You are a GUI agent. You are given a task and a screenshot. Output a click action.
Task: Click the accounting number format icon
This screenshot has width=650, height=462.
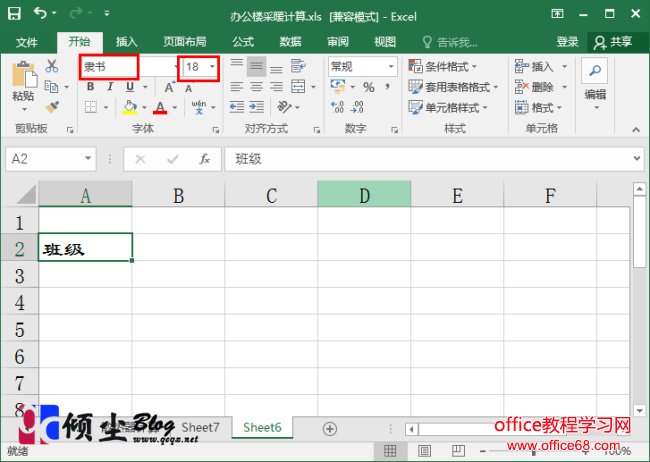[338, 86]
